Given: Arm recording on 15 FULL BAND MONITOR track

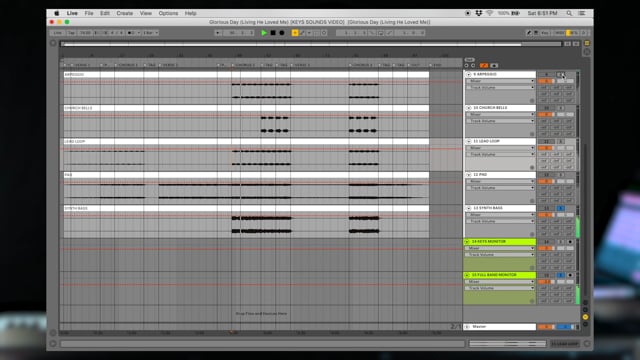Looking at the screenshot, I should pos(570,275).
